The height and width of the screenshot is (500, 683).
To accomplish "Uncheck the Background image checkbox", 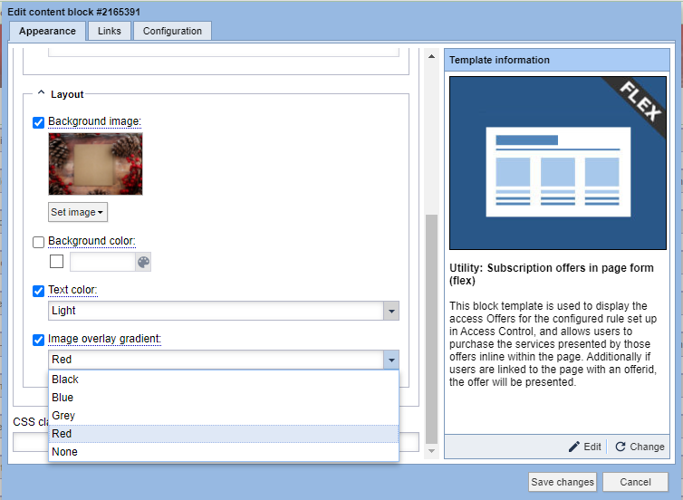I will point(39,122).
